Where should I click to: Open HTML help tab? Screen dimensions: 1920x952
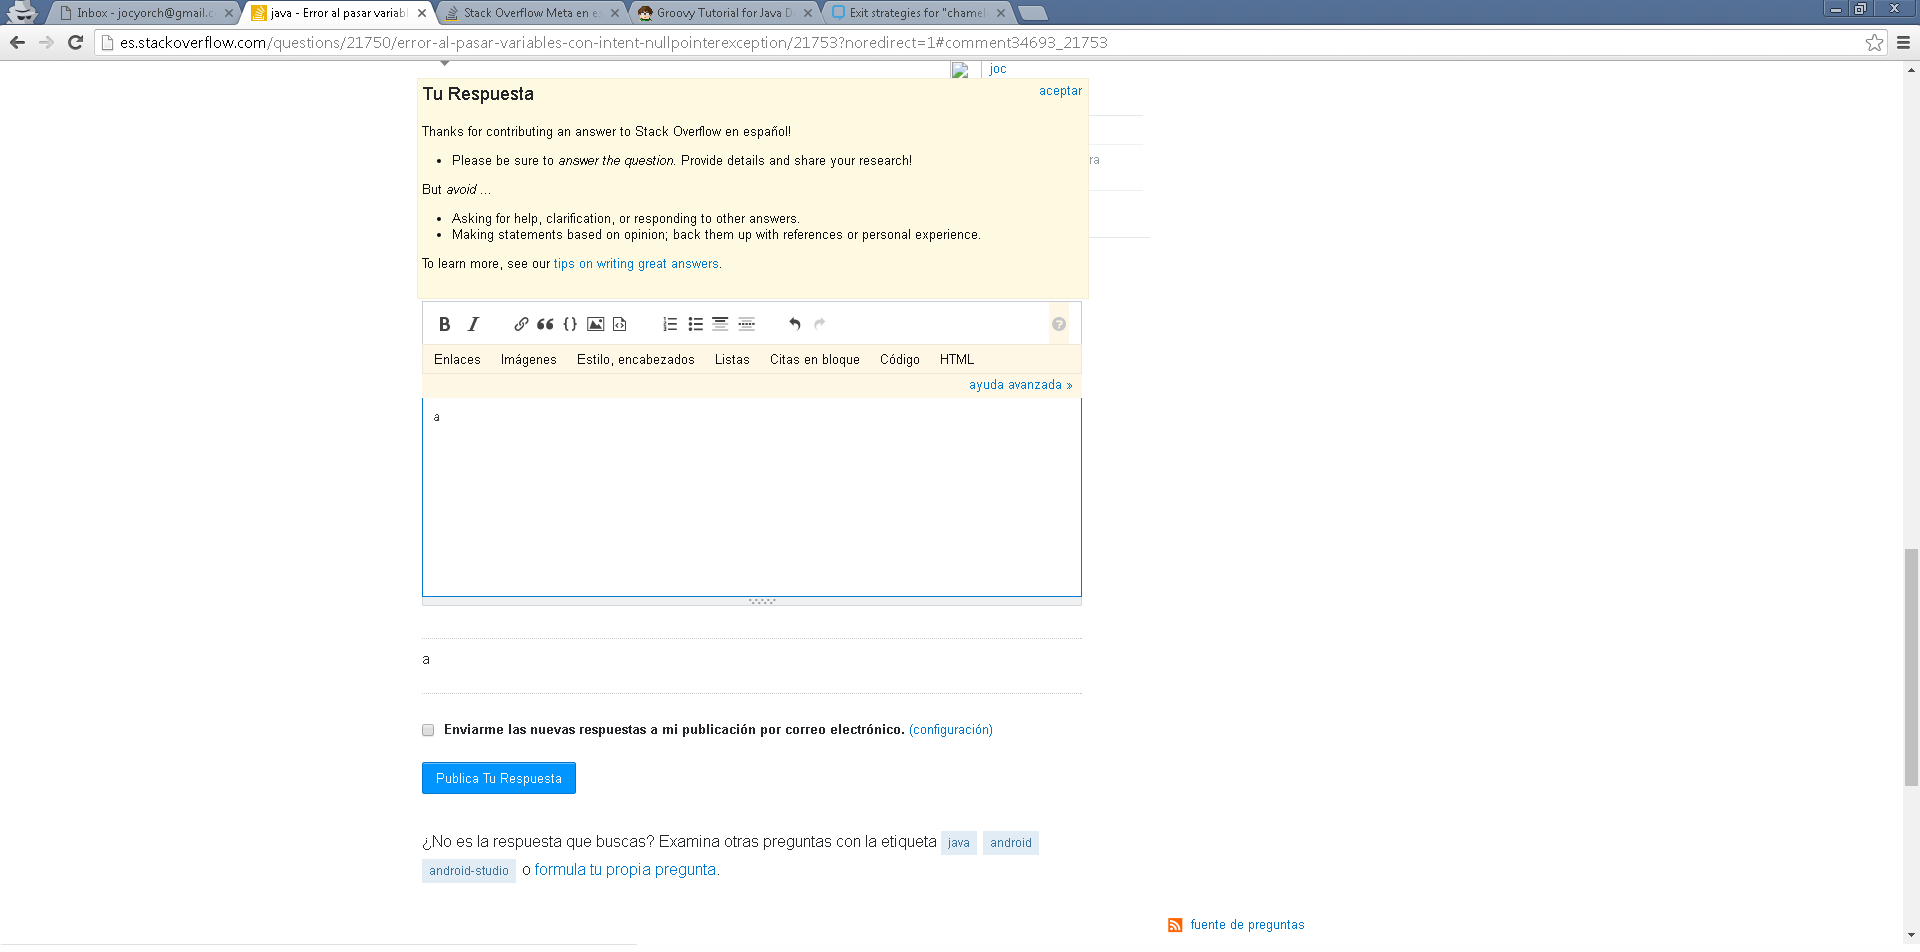coord(957,359)
